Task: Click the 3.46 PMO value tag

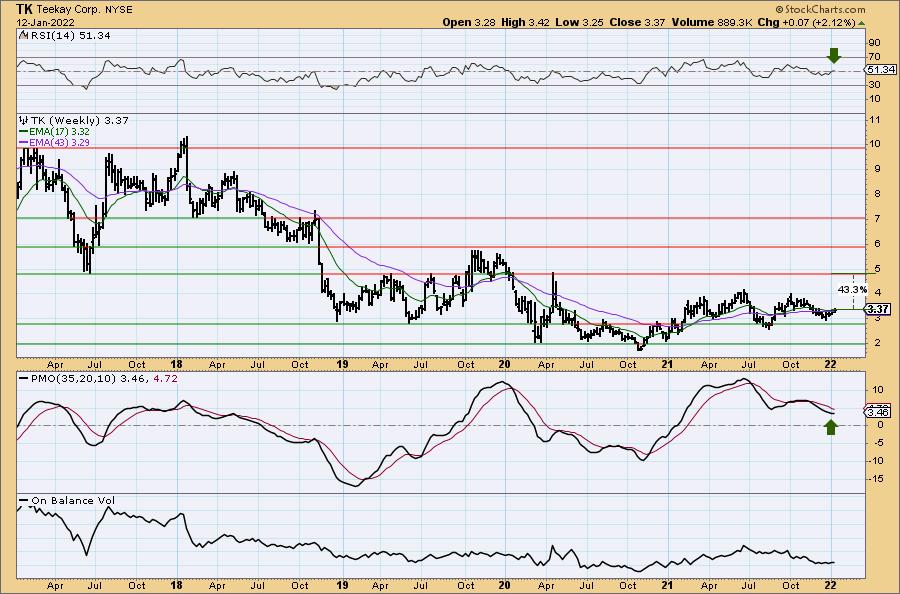Action: click(x=878, y=413)
